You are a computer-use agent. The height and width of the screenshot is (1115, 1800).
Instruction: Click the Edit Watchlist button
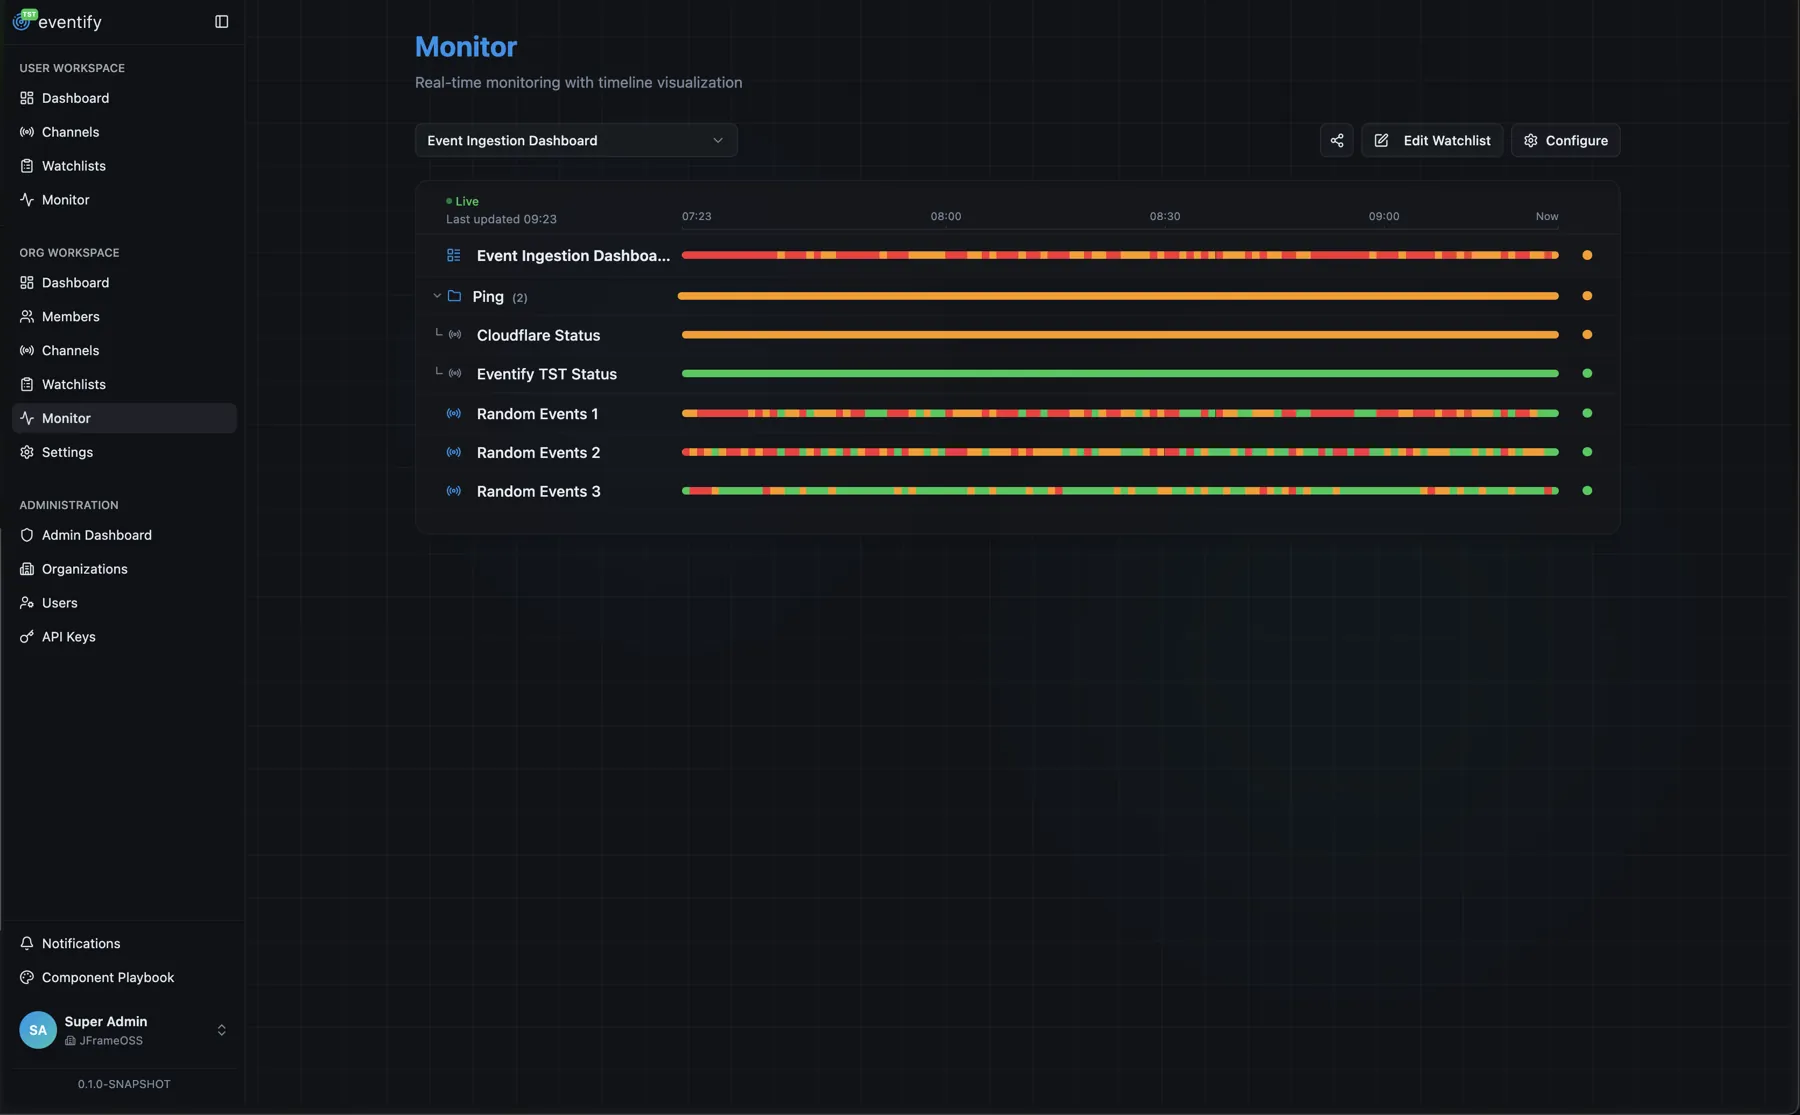[1432, 140]
